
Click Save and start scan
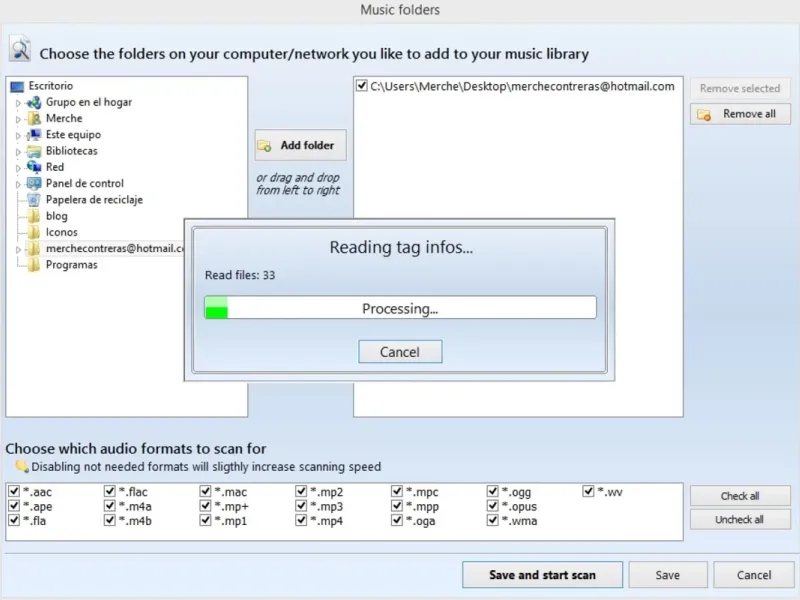coord(542,575)
